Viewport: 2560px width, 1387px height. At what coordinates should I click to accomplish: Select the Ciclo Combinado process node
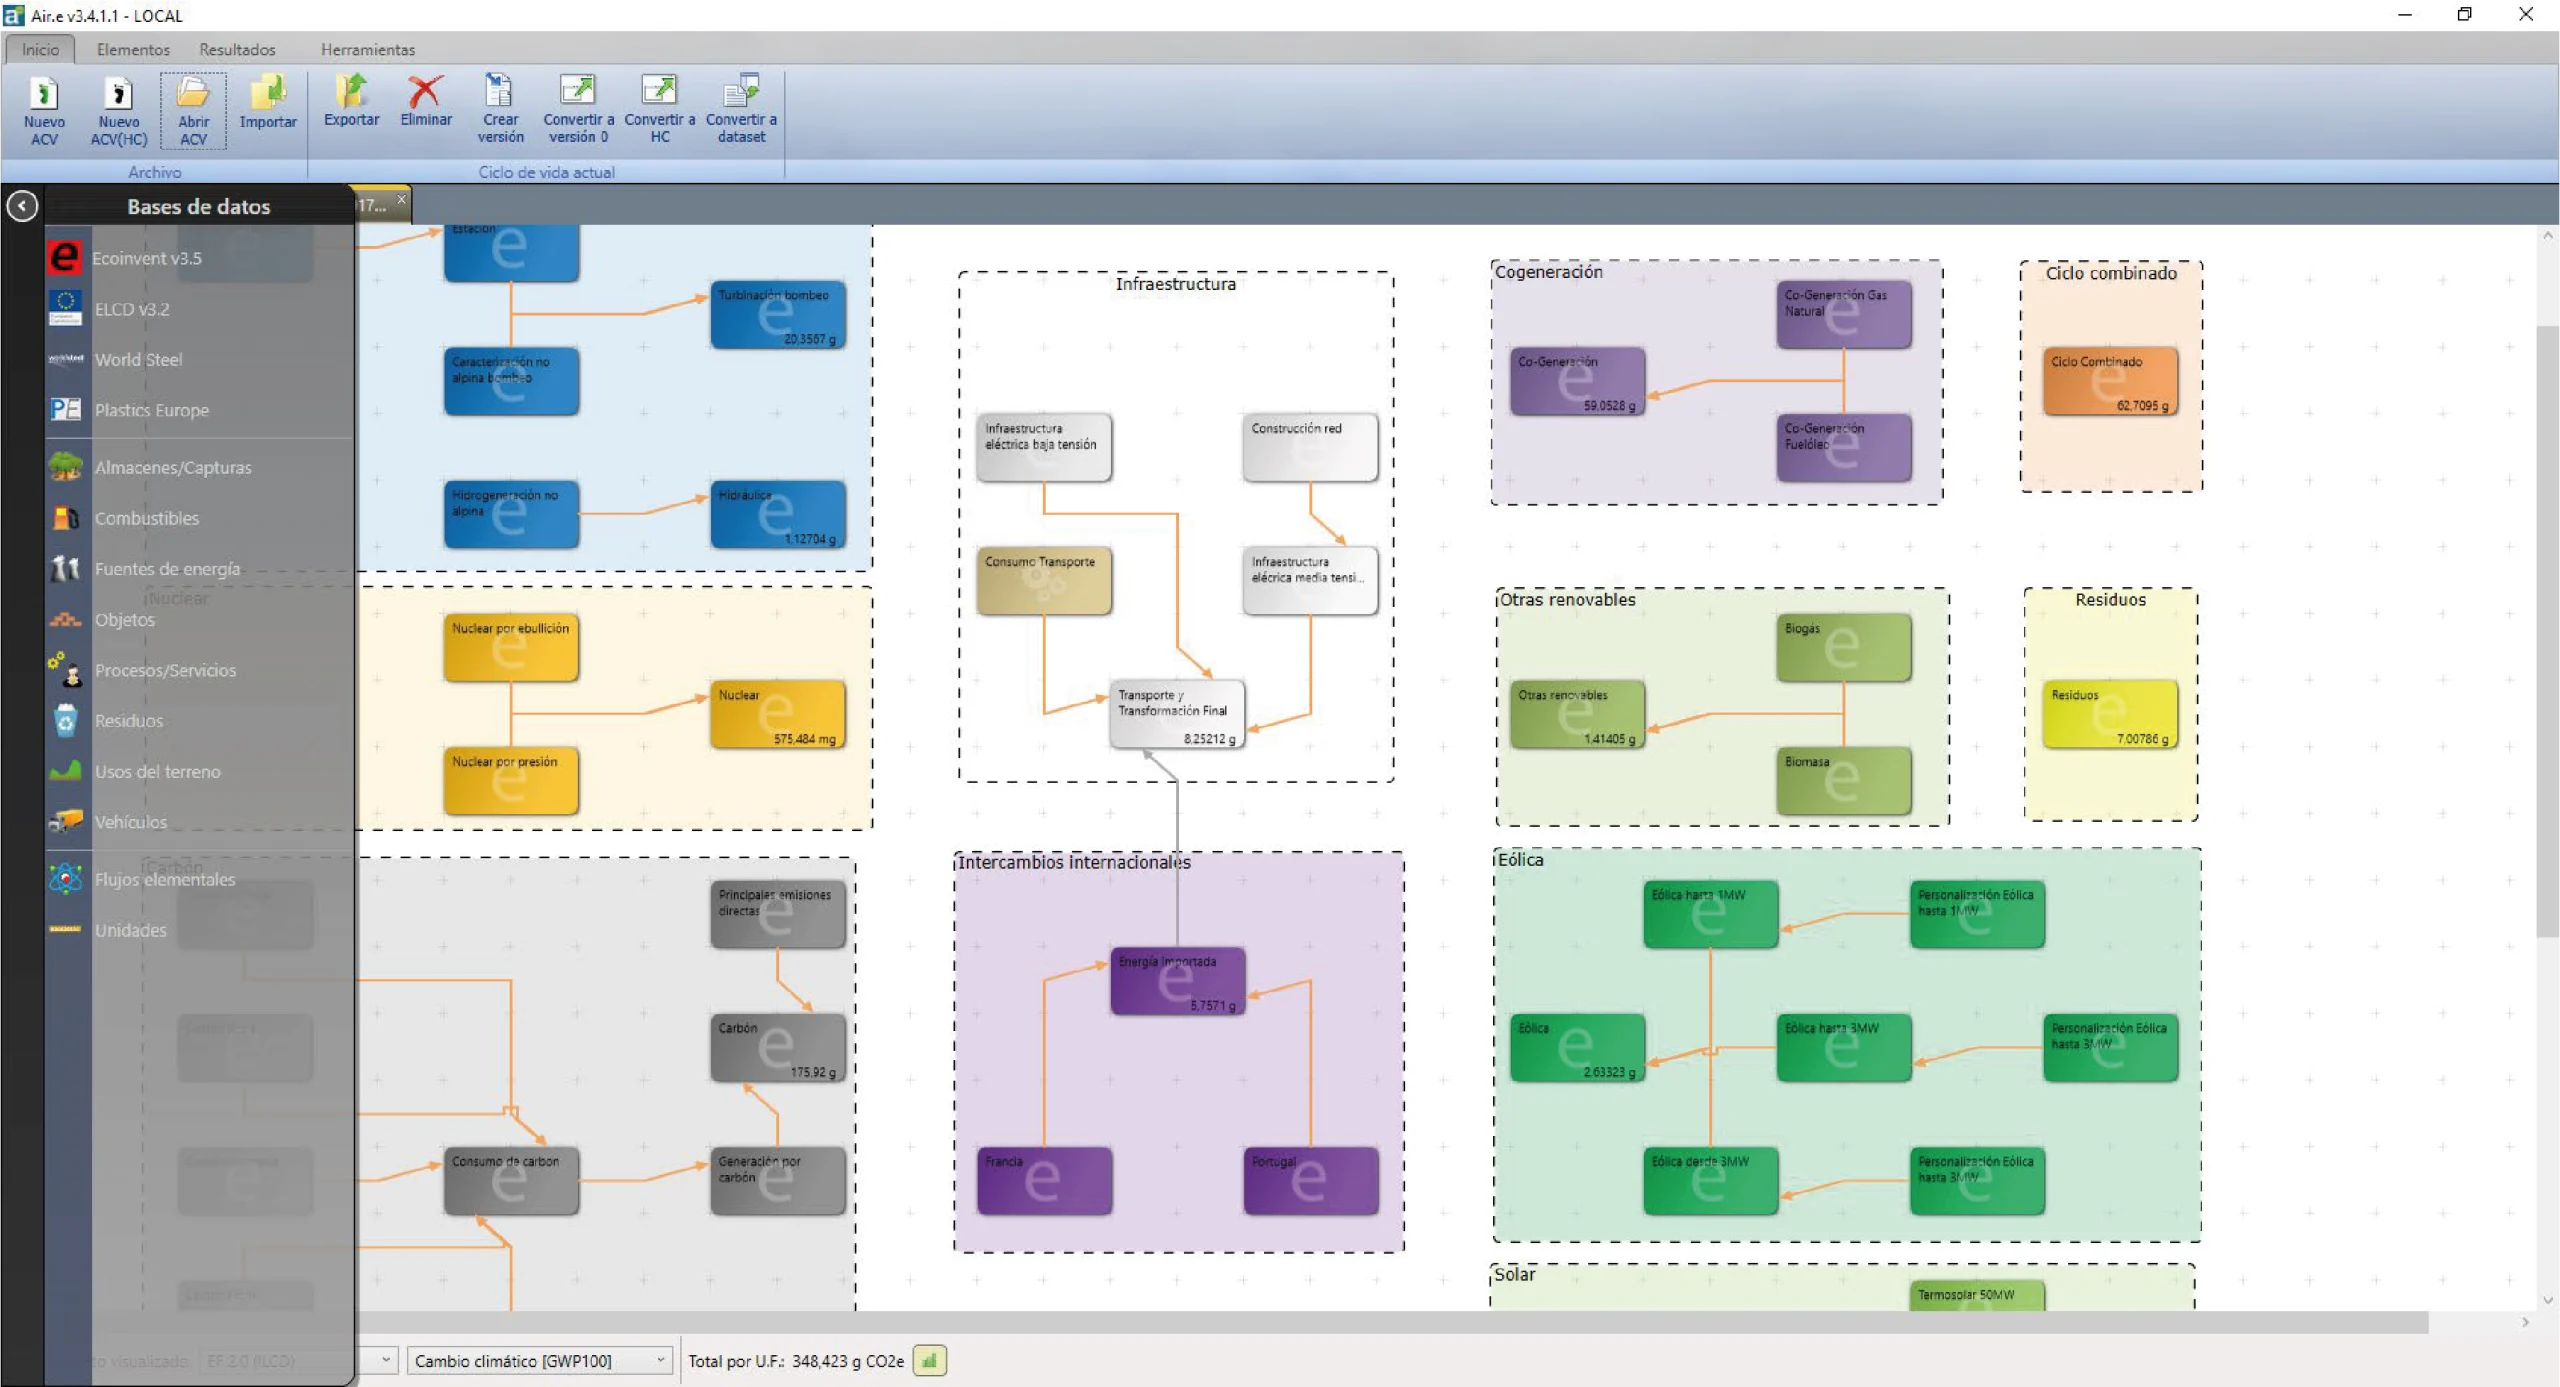point(2109,381)
